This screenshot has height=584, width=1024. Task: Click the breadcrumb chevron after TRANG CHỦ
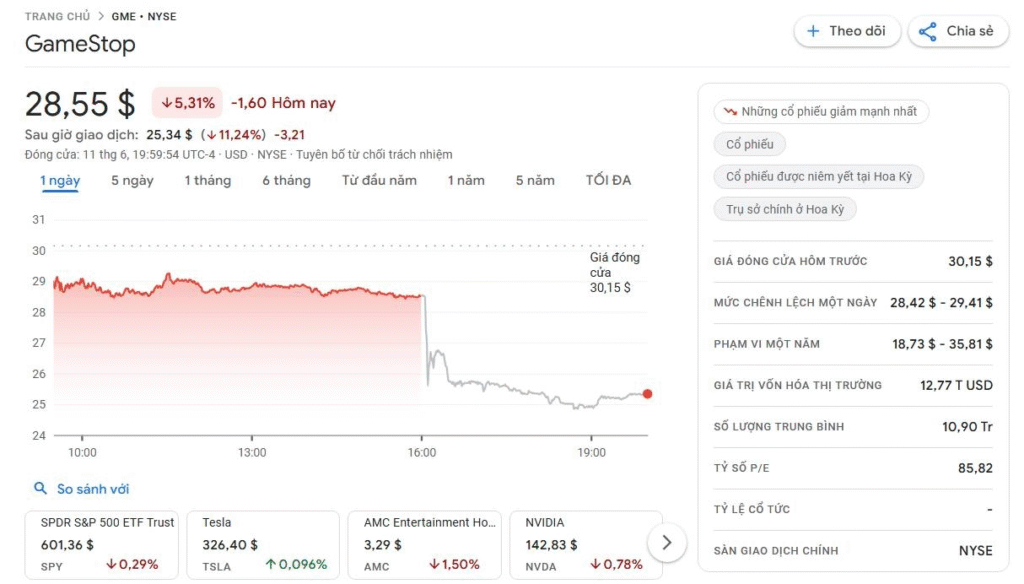[x=101, y=16]
